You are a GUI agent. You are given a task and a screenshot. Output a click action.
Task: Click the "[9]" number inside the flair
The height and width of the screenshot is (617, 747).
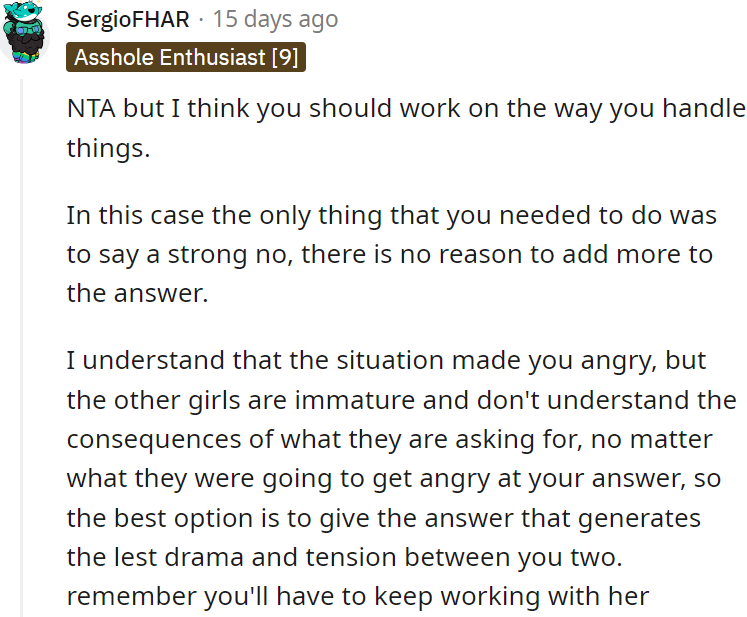point(284,57)
